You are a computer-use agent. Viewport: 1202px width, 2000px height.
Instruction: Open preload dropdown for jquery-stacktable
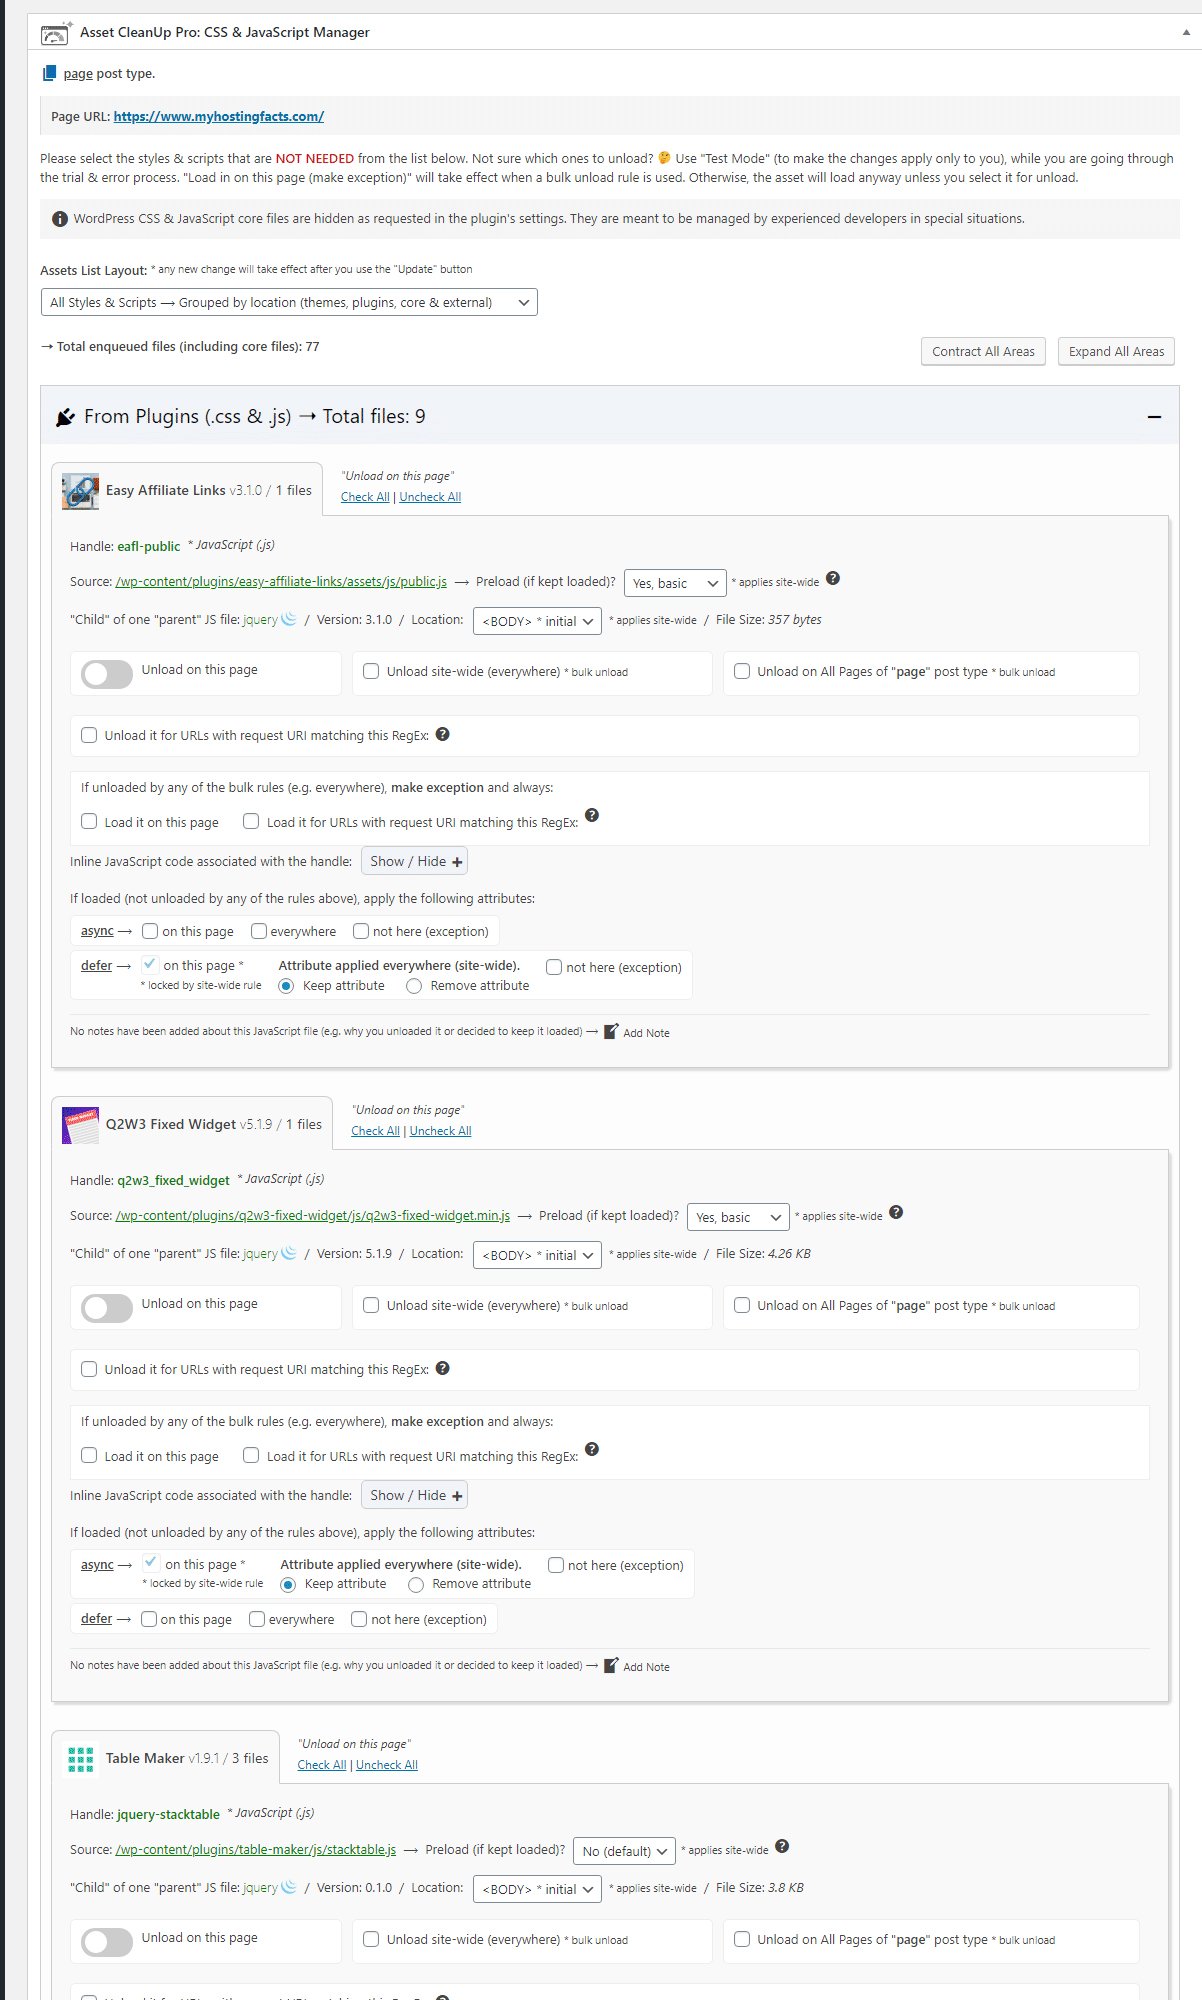coord(625,1851)
